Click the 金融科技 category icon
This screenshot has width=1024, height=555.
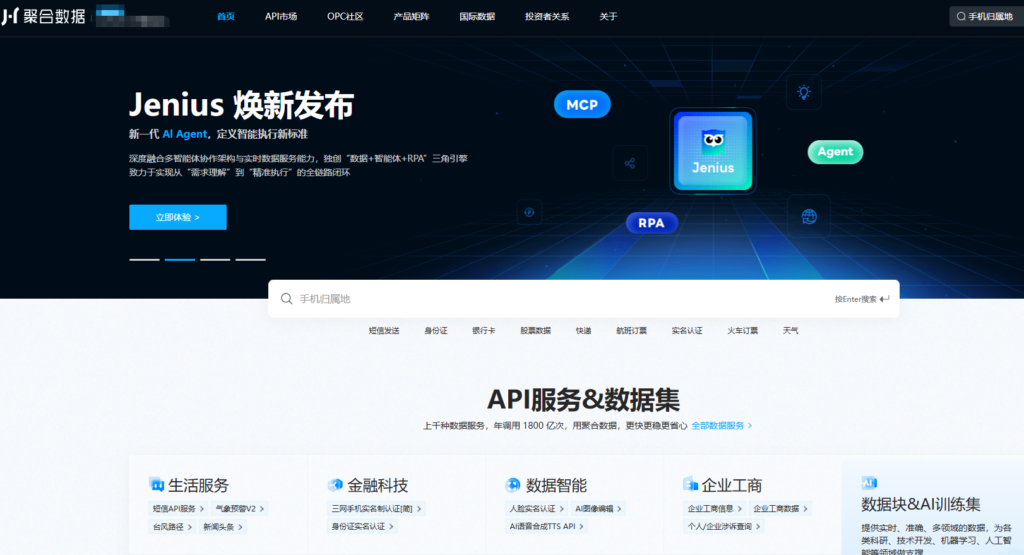[336, 484]
